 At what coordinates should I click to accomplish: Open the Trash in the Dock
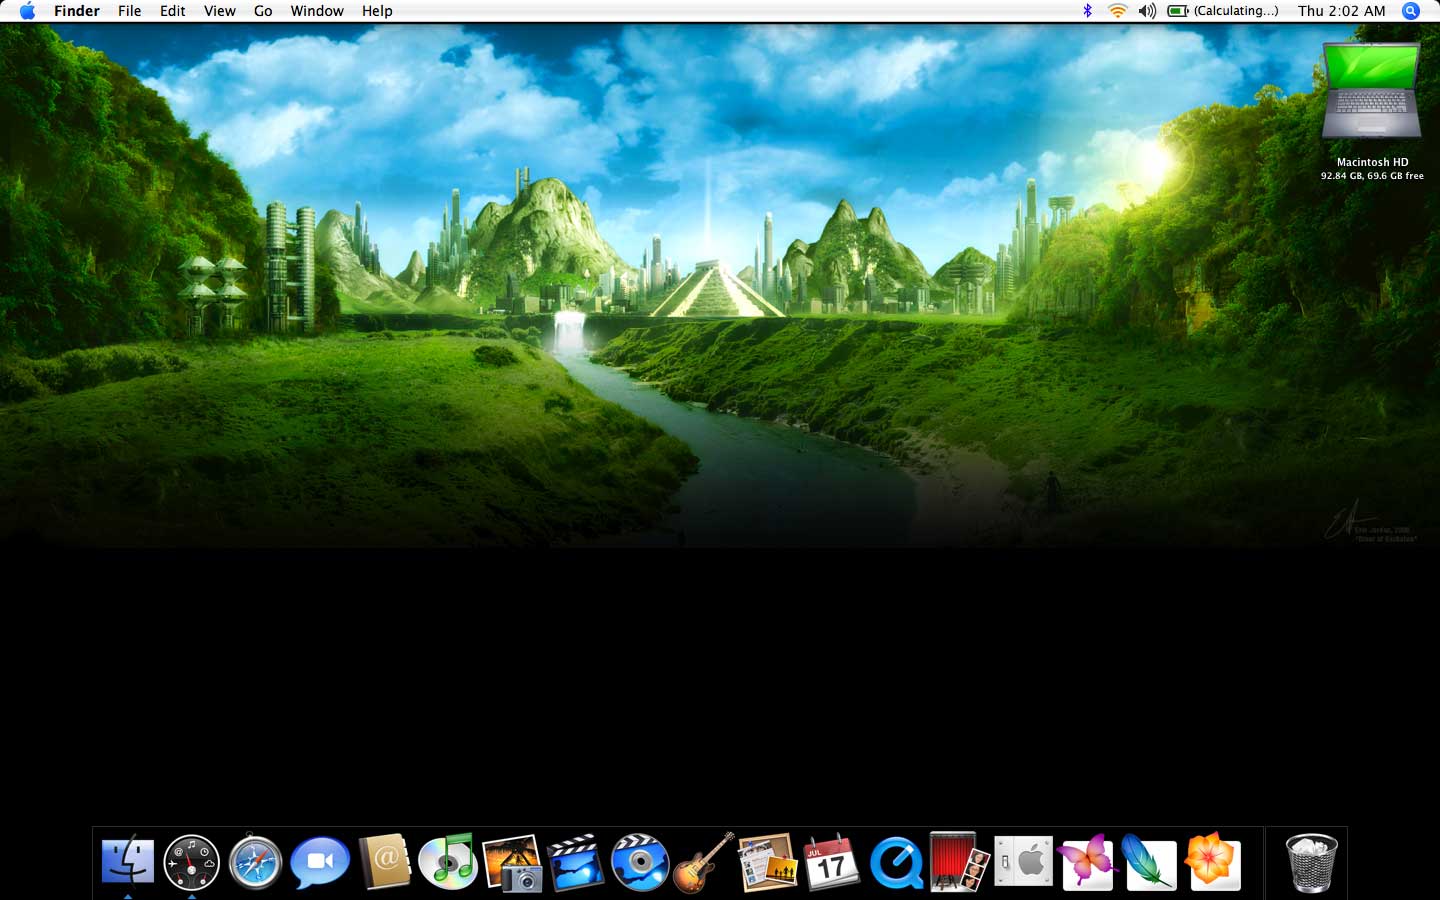click(x=1311, y=862)
